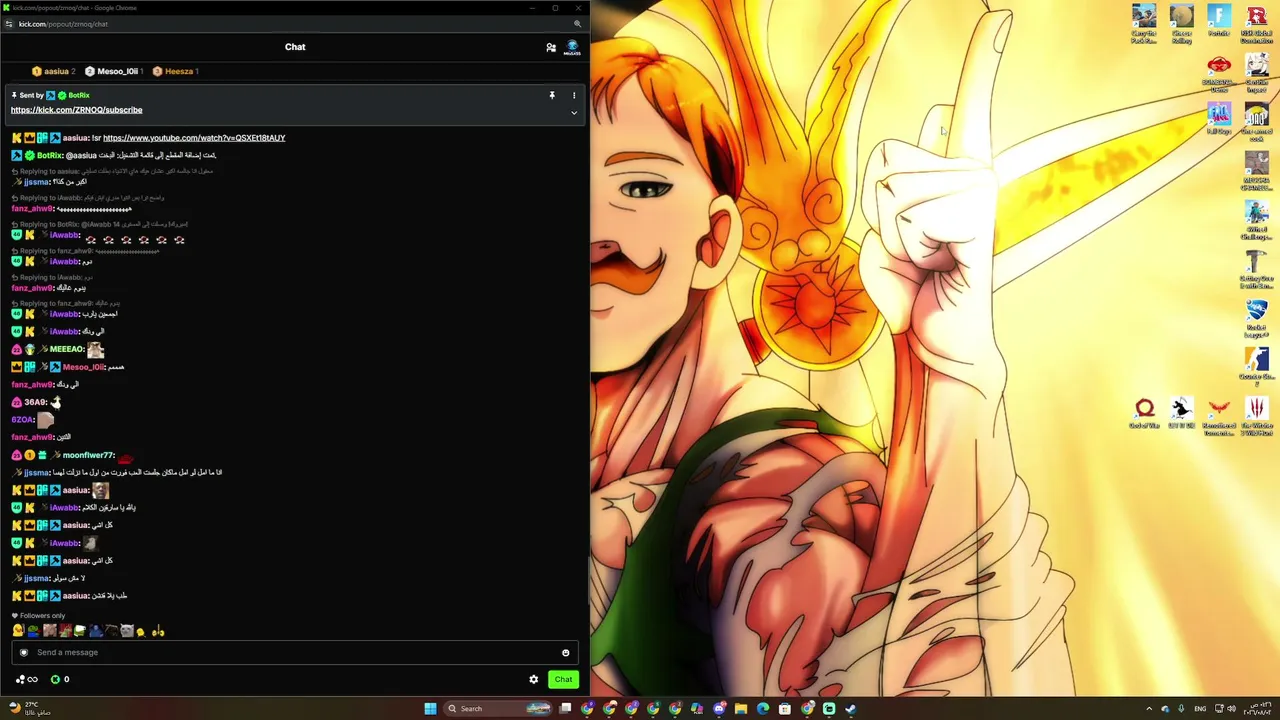Open chat settings gear

[534, 679]
